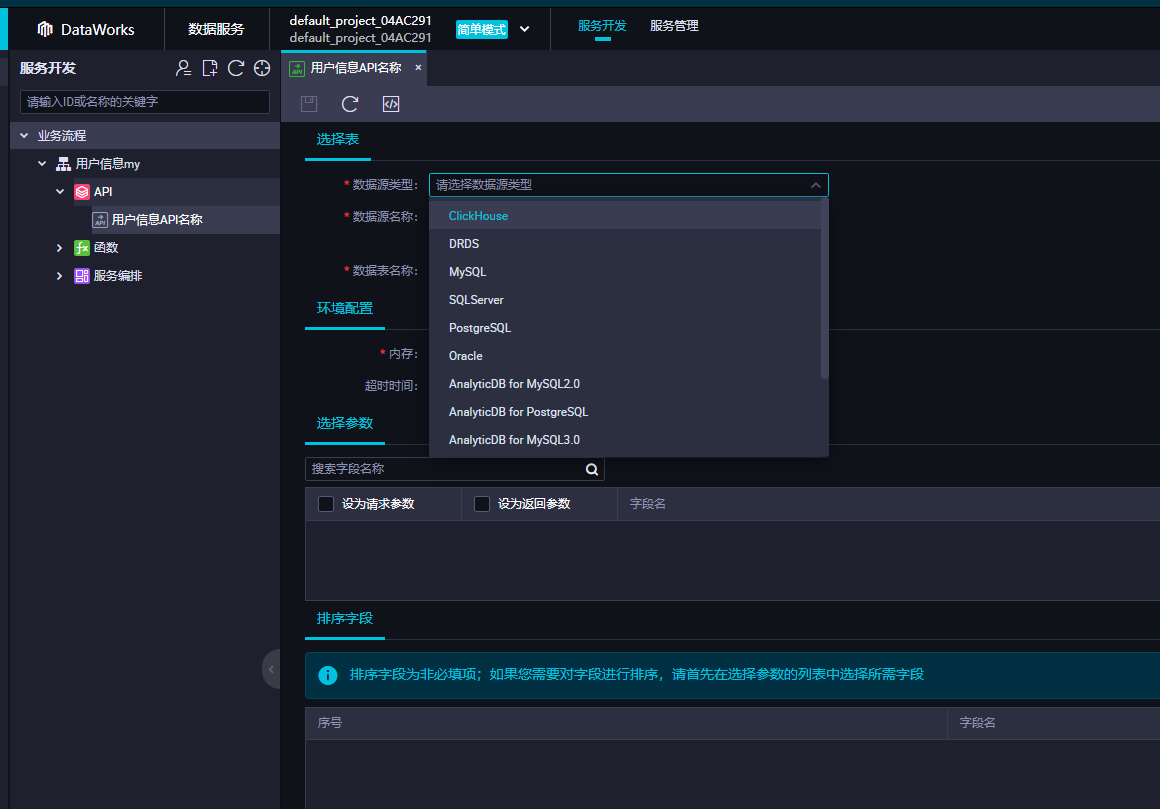
Task: Collapse the 数据源类型 dropdown
Action: click(x=815, y=185)
